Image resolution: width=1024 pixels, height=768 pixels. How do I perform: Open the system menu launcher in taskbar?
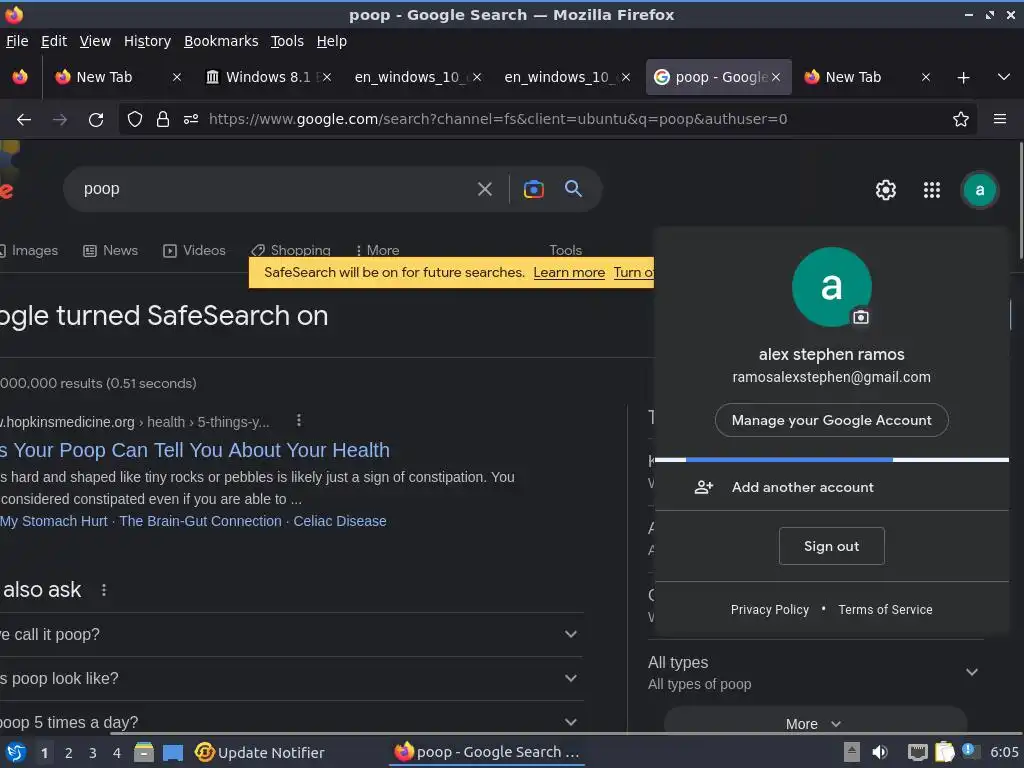[16, 752]
